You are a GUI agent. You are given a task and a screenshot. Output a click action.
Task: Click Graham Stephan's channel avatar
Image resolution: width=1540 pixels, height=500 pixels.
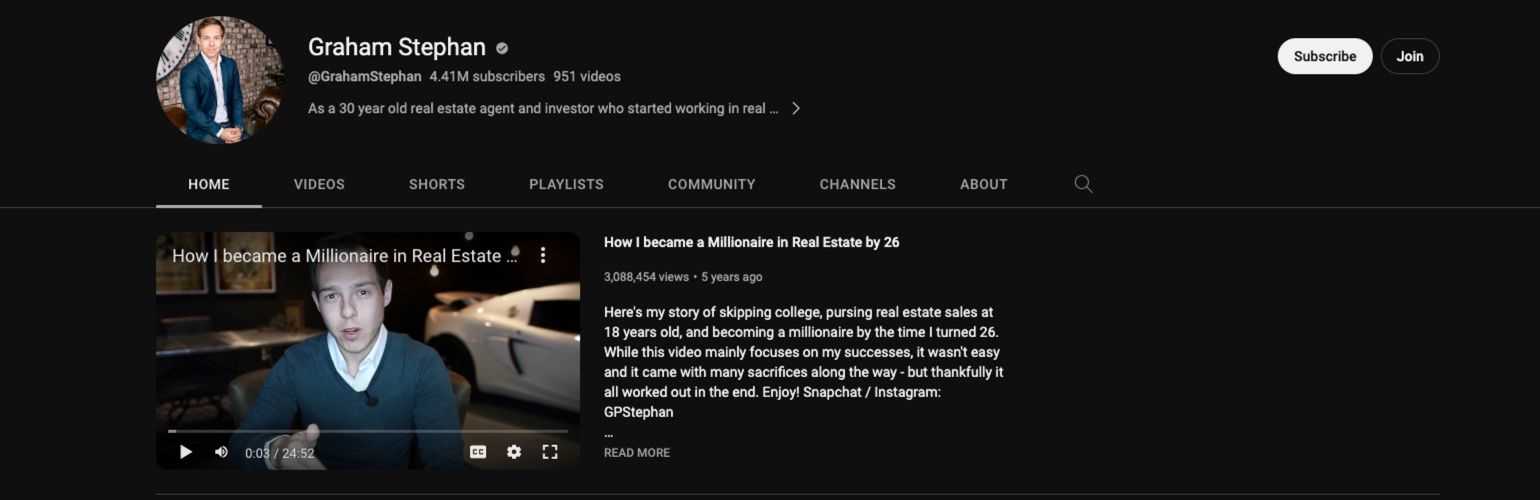click(220, 80)
